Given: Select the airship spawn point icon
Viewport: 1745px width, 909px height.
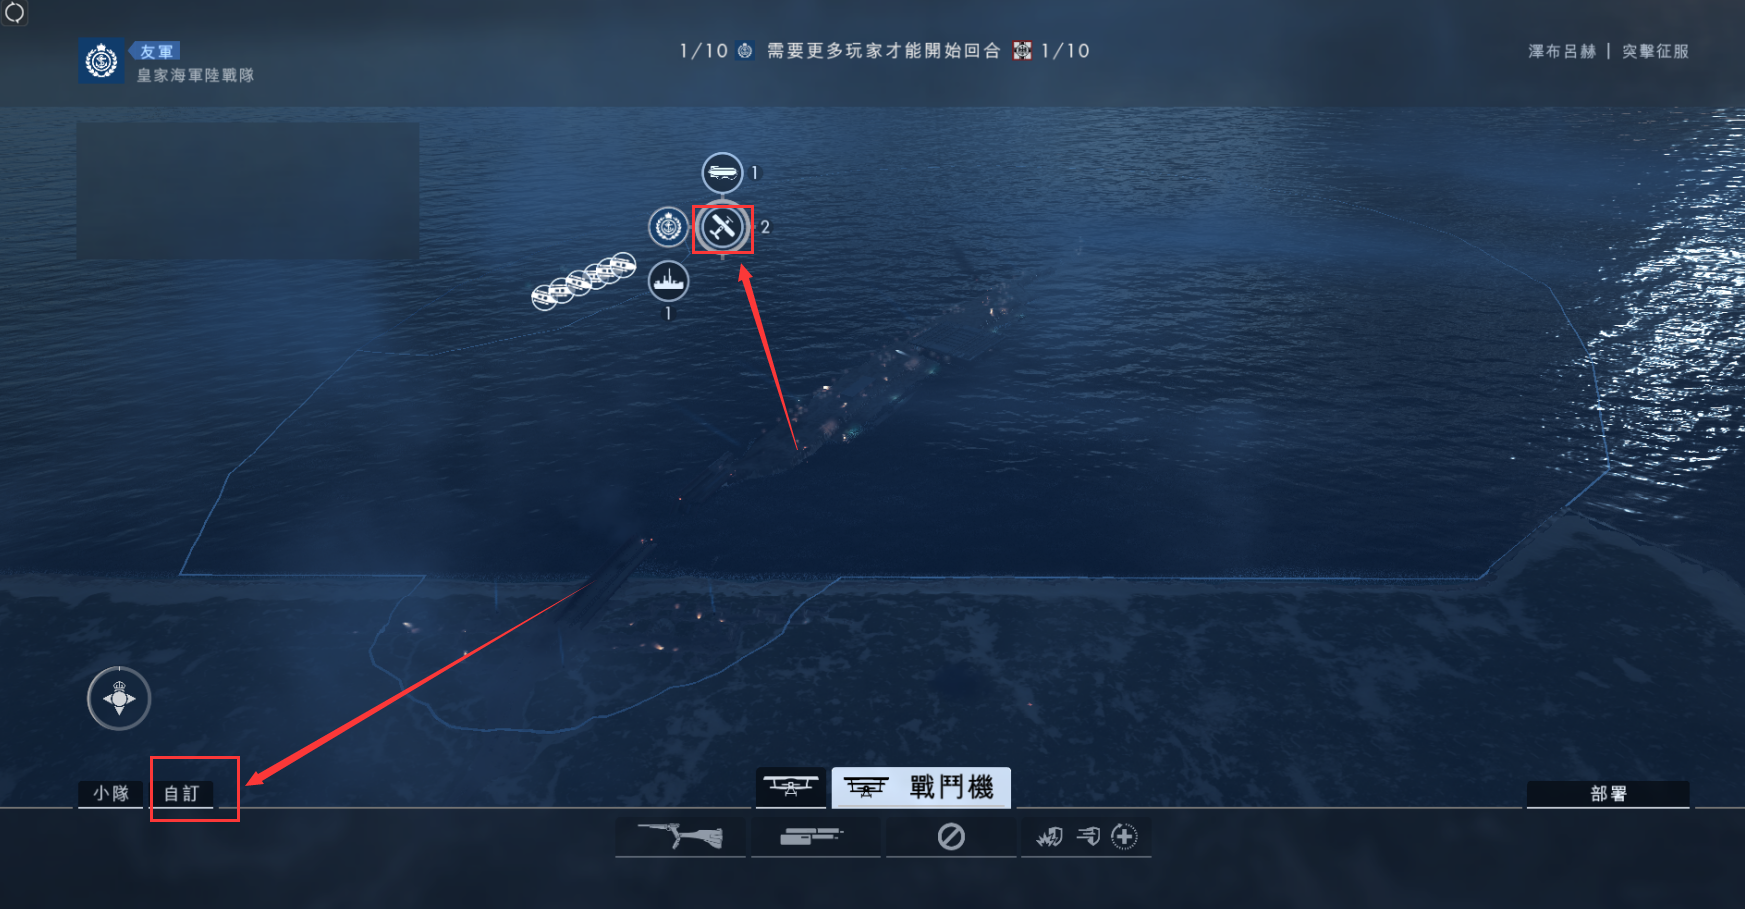Looking at the screenshot, I should [722, 173].
